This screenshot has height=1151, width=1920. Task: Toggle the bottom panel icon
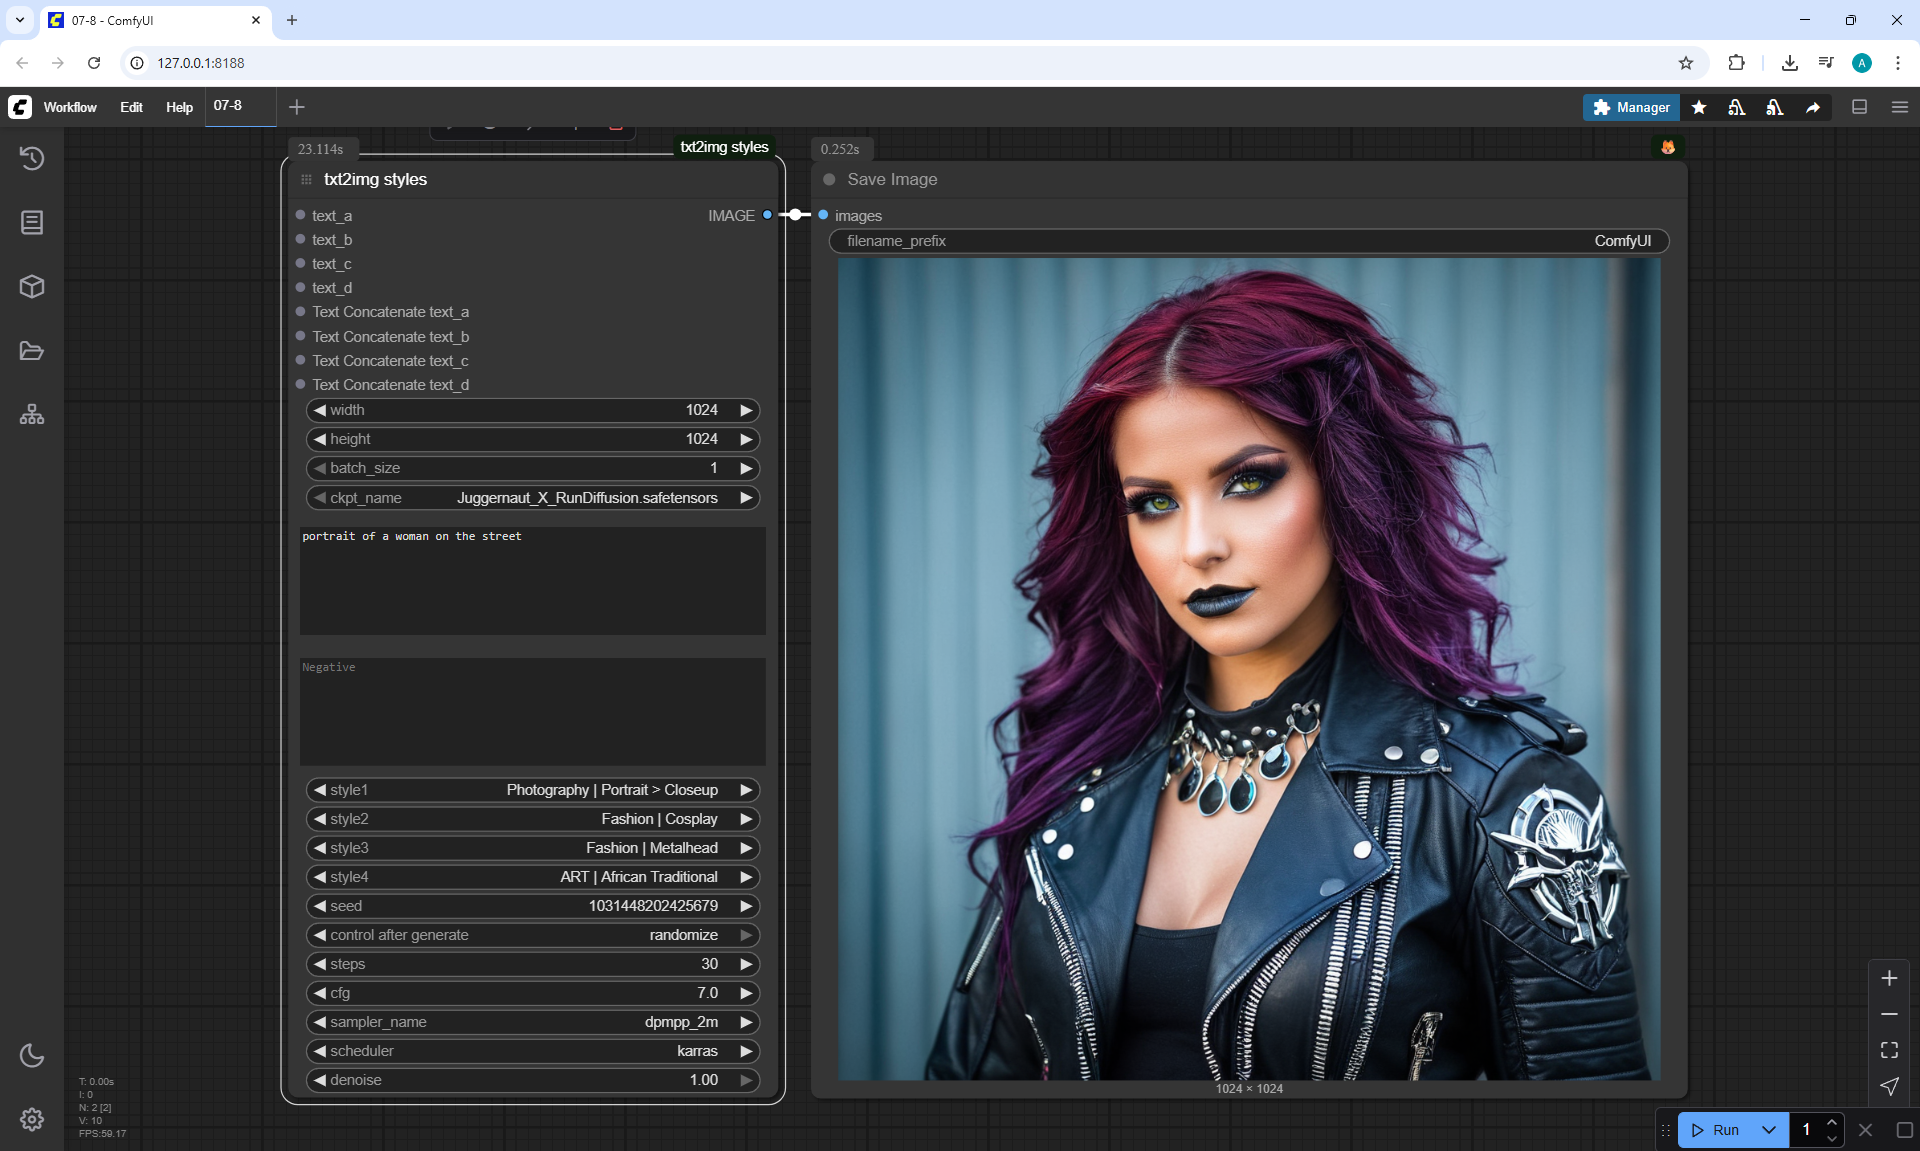1859,107
